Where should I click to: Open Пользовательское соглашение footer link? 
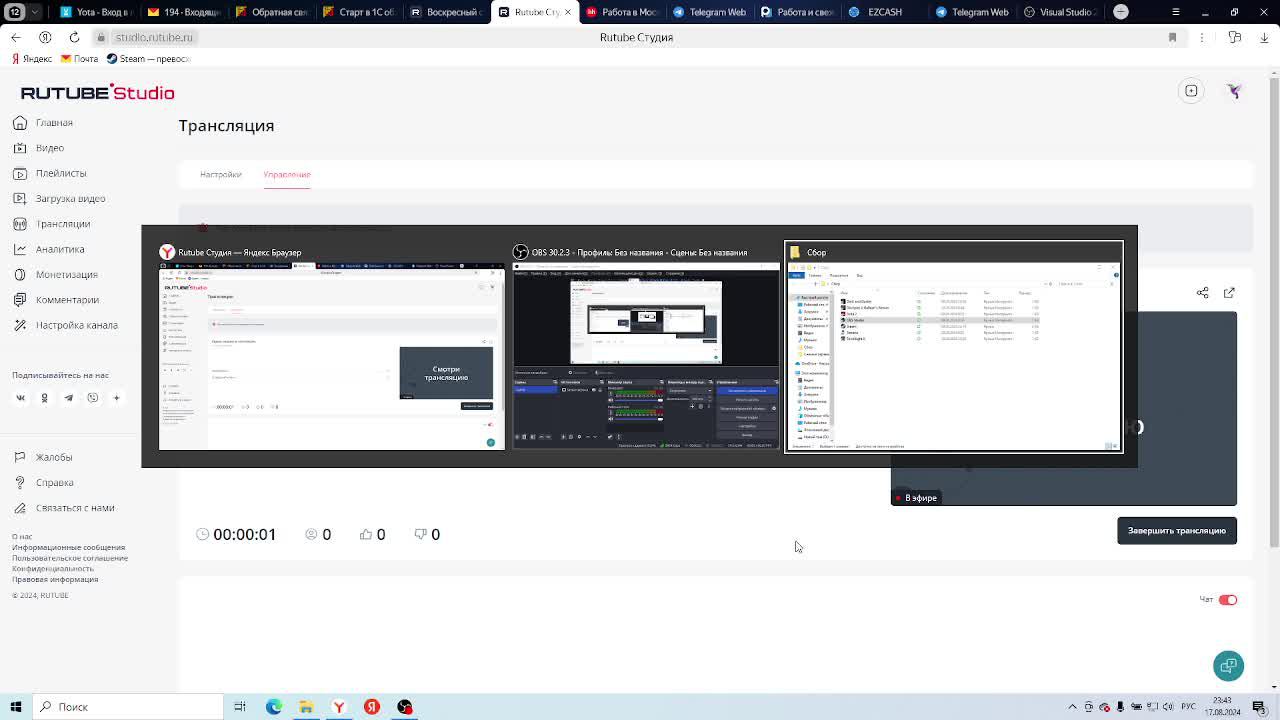coord(70,558)
